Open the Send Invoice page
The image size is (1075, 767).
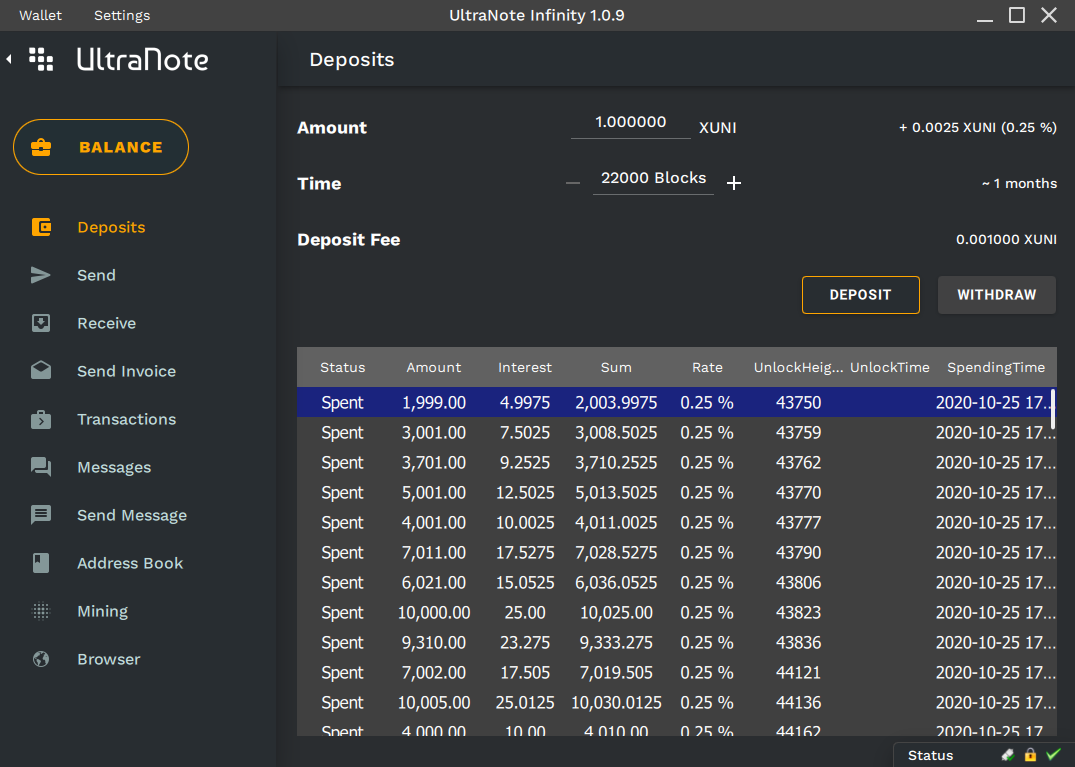coord(126,371)
